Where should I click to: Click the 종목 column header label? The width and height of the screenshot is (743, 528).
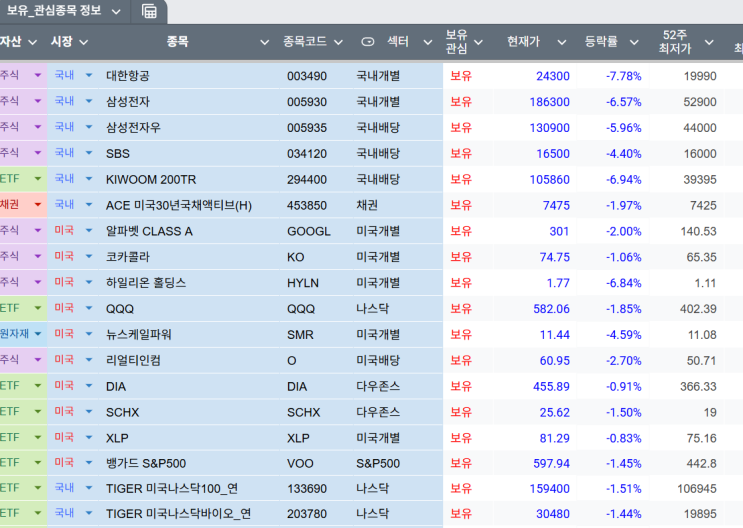[x=178, y=42]
